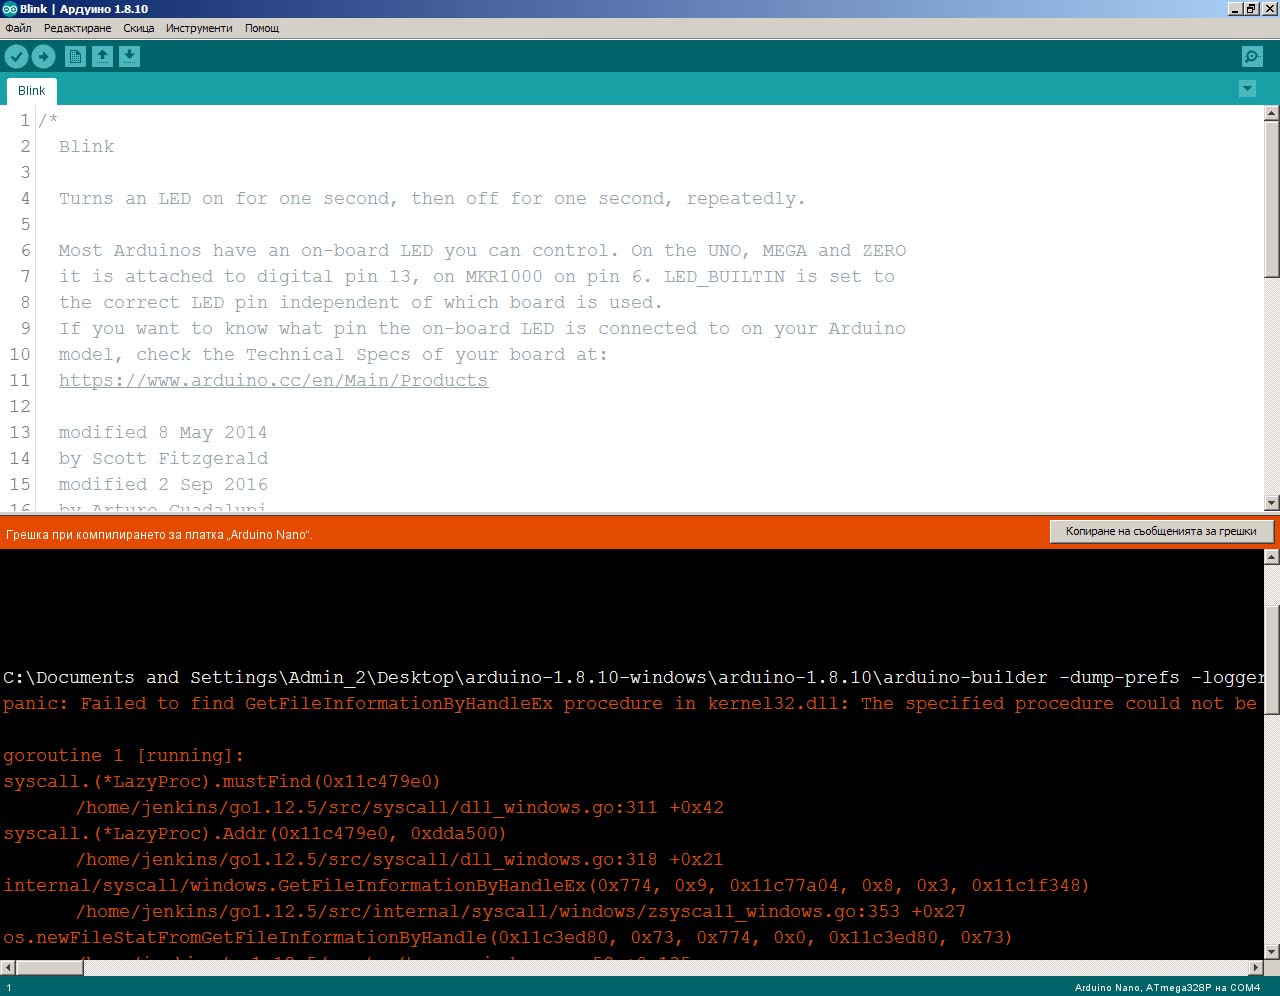
Task: Click the console line starting 'C:\Documents and Settings'
Action: pos(633,677)
